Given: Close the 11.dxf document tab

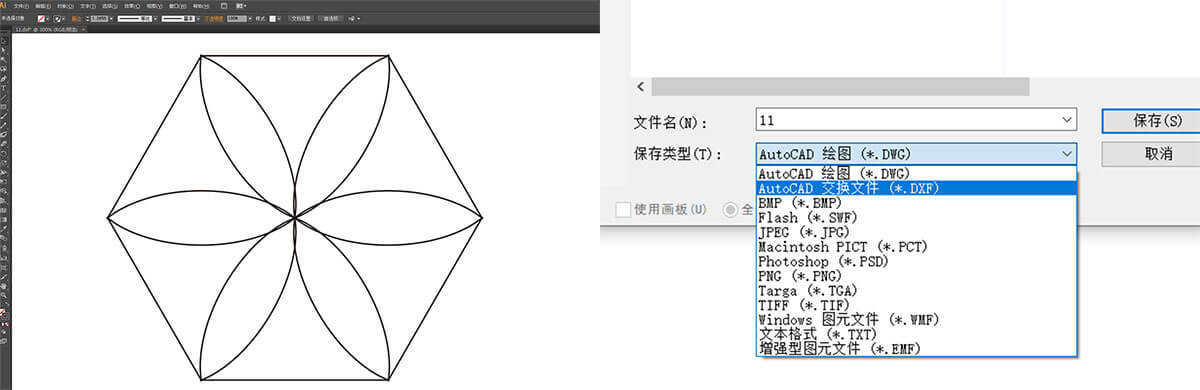Looking at the screenshot, I should (x=84, y=29).
